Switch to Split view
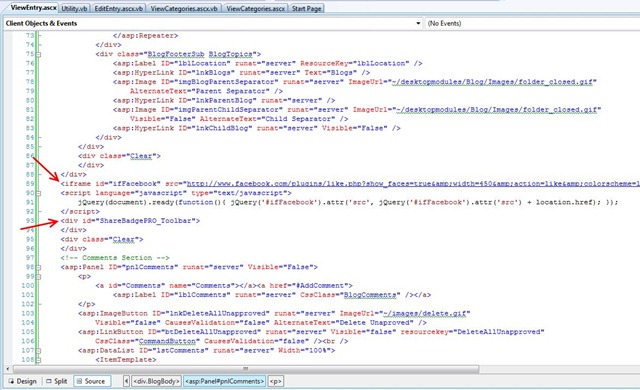 click(x=56, y=381)
